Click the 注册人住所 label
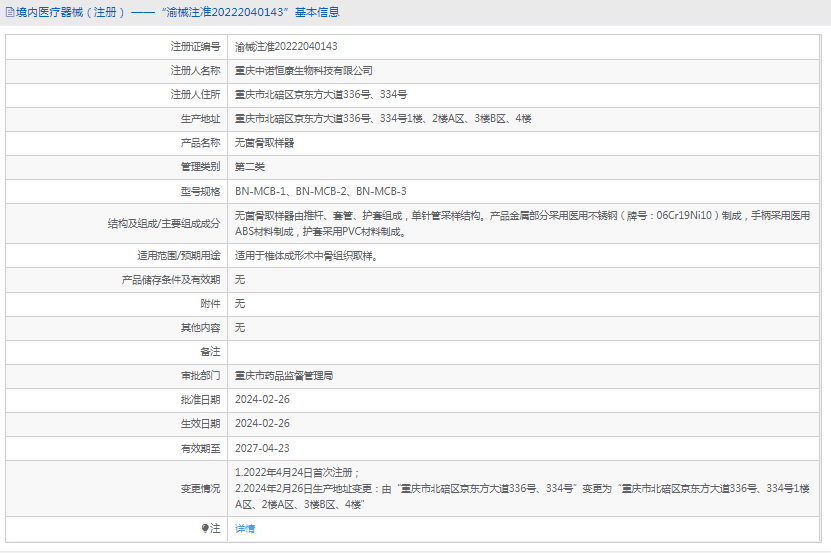 pos(195,94)
